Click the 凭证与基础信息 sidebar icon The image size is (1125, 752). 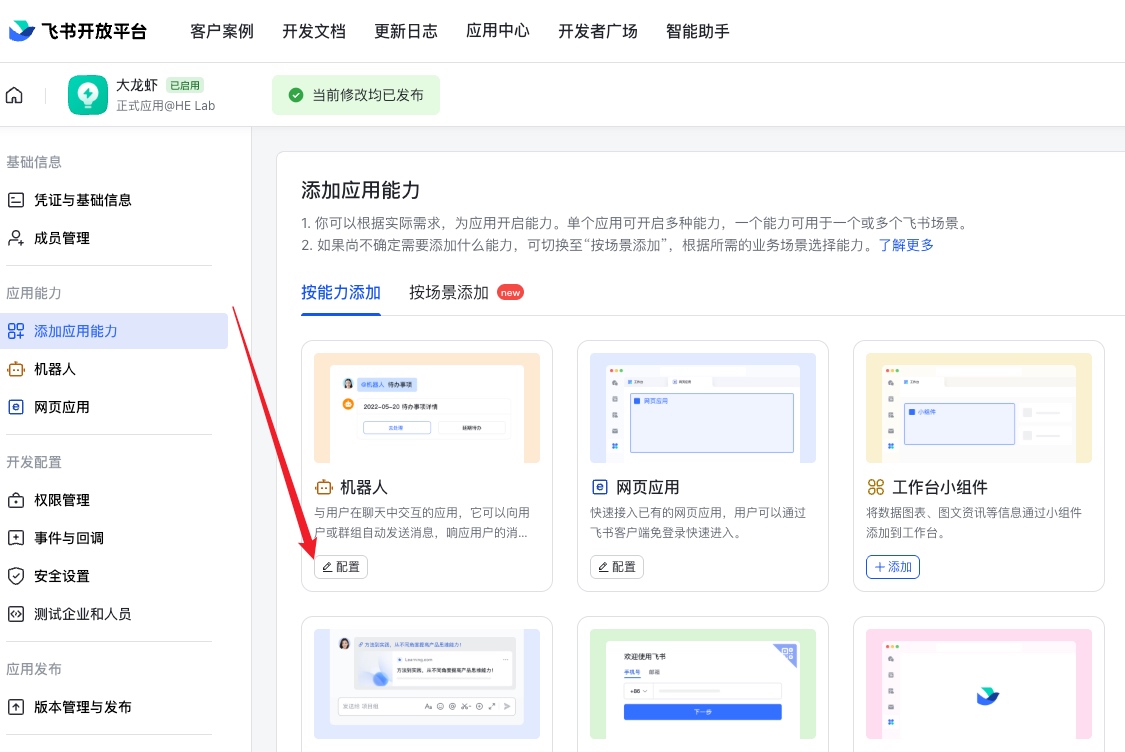[16, 200]
